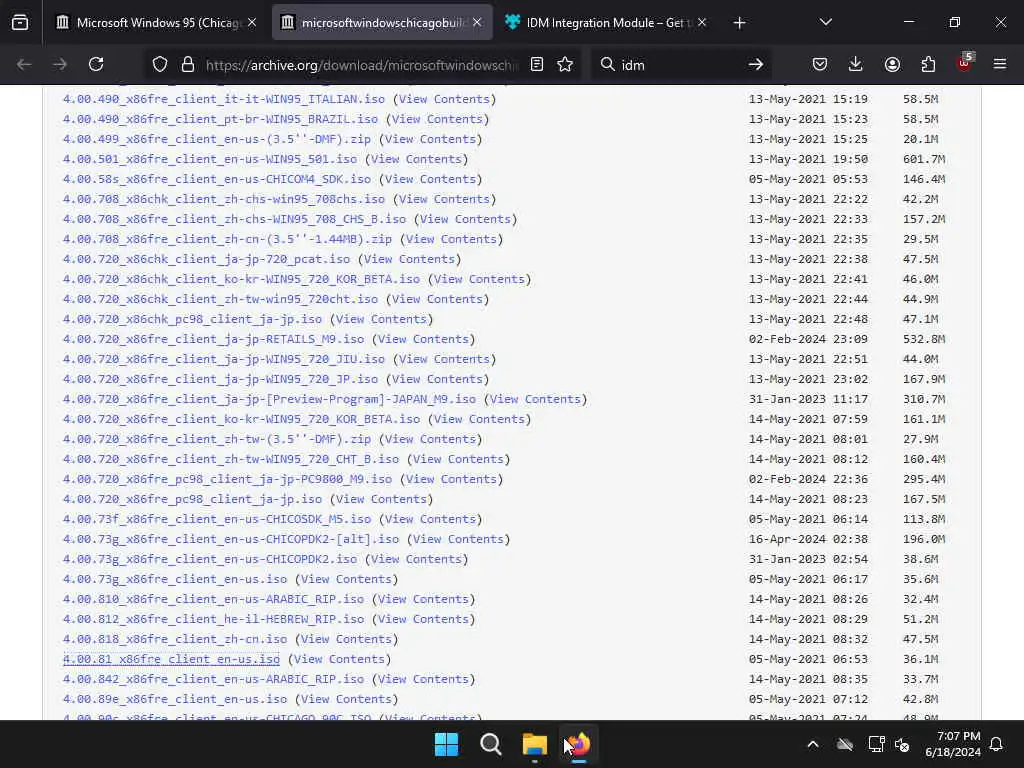Close the microsoftwindowschicagobuild tab
The image size is (1024, 768).
[x=477, y=23]
